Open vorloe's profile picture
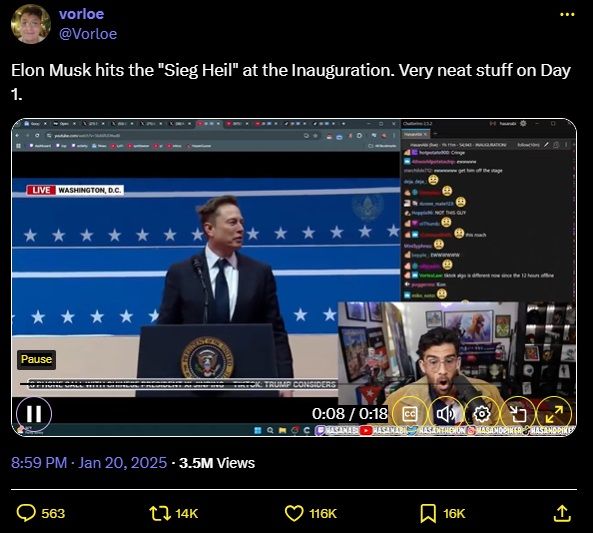The width and height of the screenshot is (593, 533). click(x=31, y=24)
